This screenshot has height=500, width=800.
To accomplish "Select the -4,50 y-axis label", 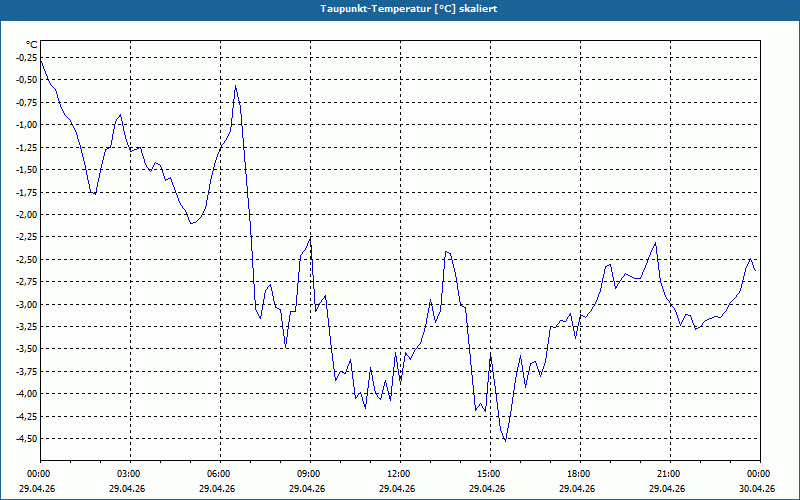I will pos(27,439).
